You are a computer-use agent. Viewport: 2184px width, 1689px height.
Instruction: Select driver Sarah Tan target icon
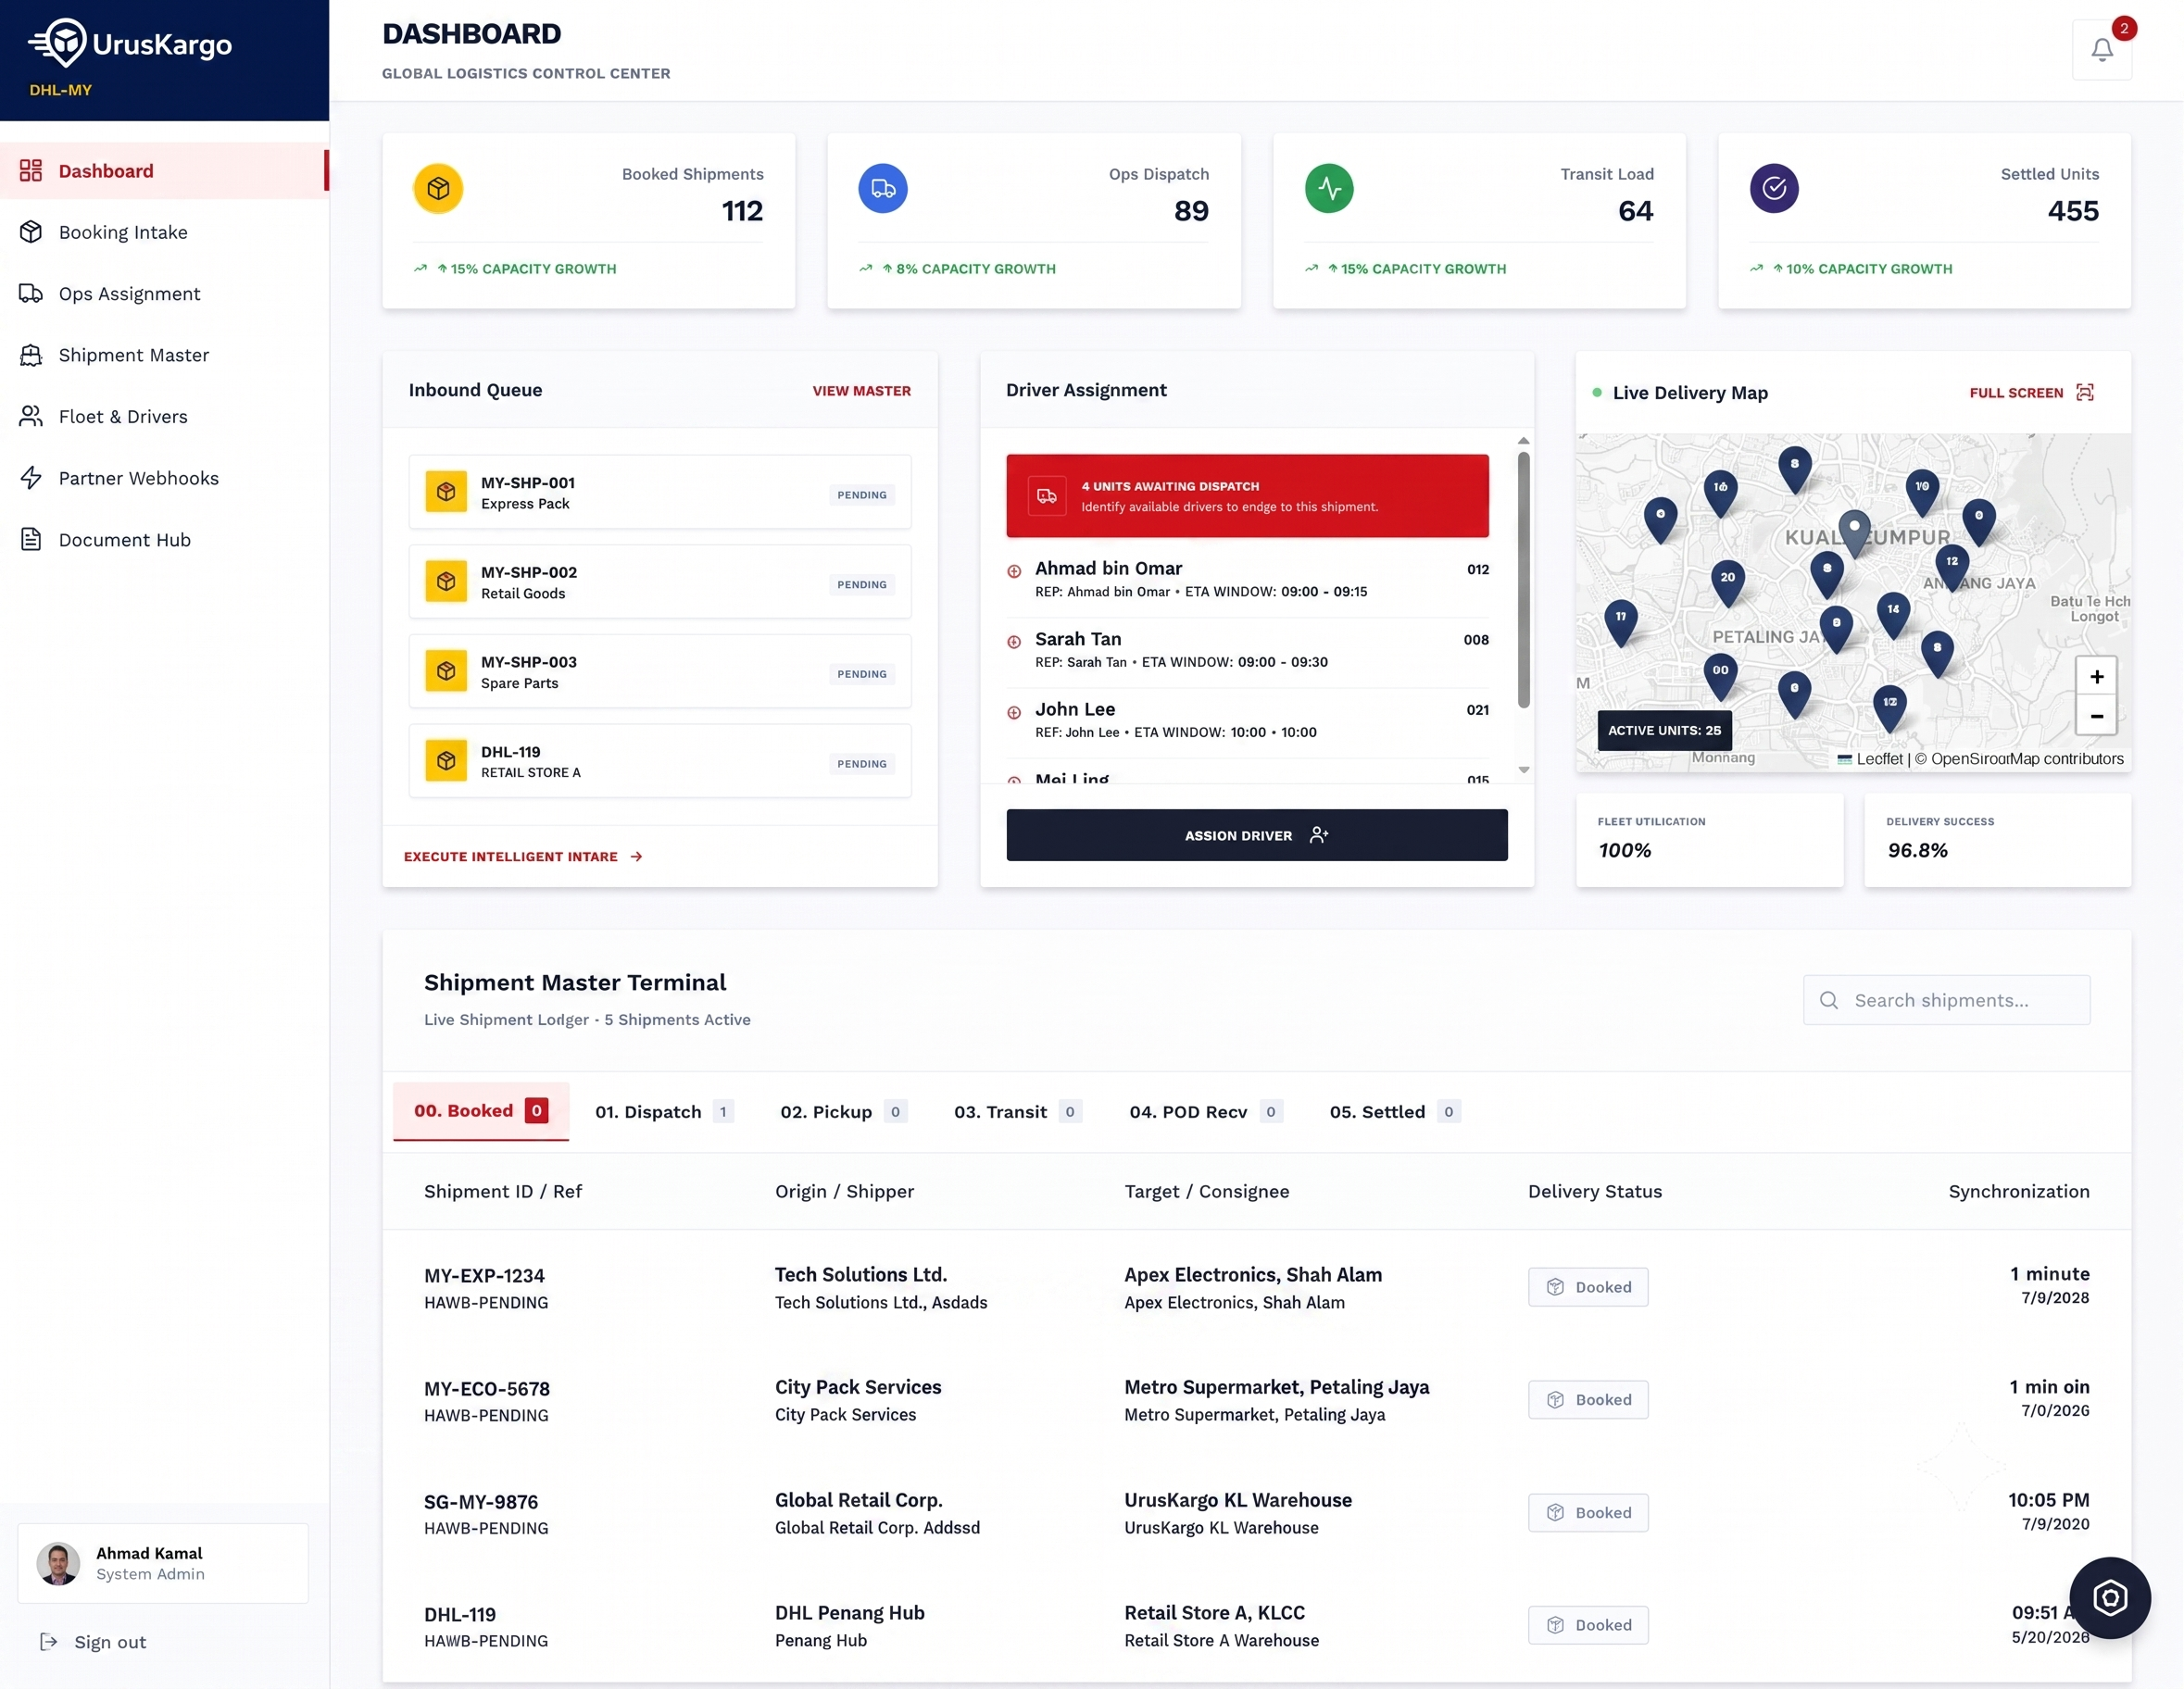[x=1014, y=642]
